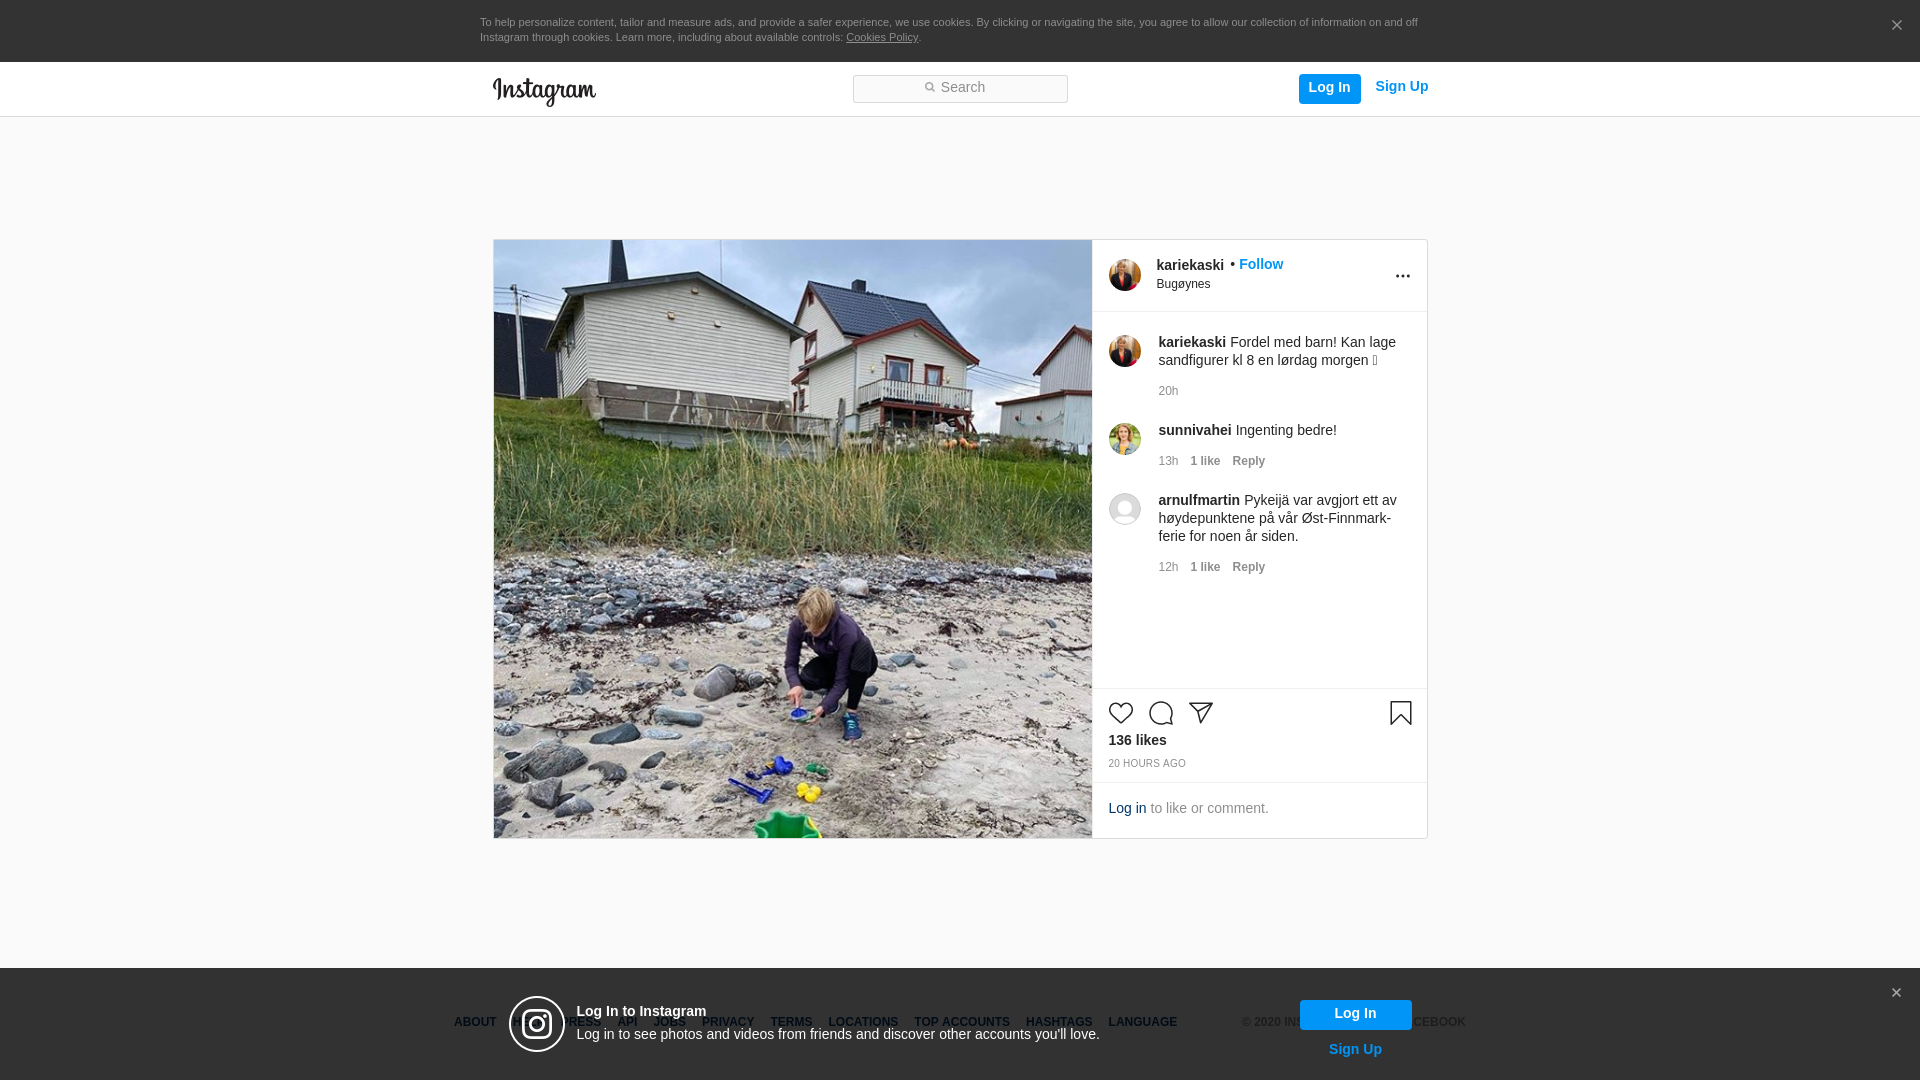Open the Language selector in footer

click(1142, 1022)
